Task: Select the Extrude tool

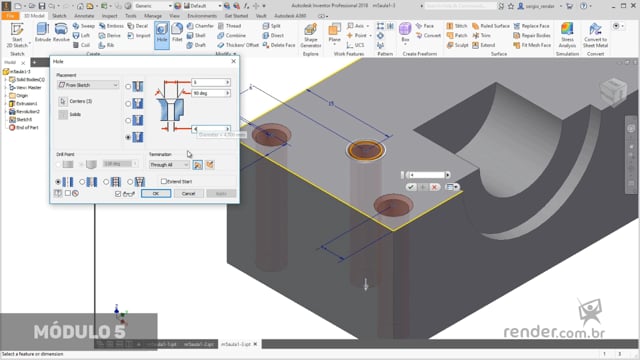Action: [42, 32]
